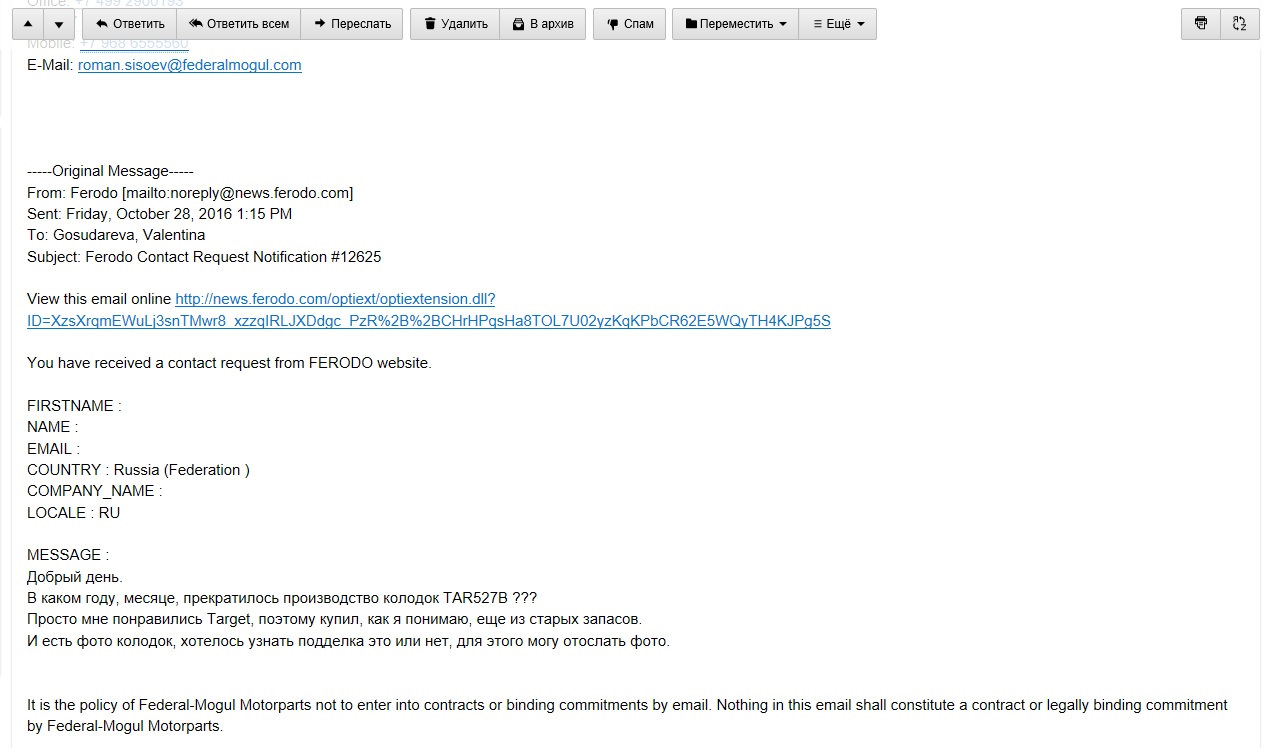The image size is (1266, 748).
Task: Forward the email with Переслать
Action: pos(352,24)
